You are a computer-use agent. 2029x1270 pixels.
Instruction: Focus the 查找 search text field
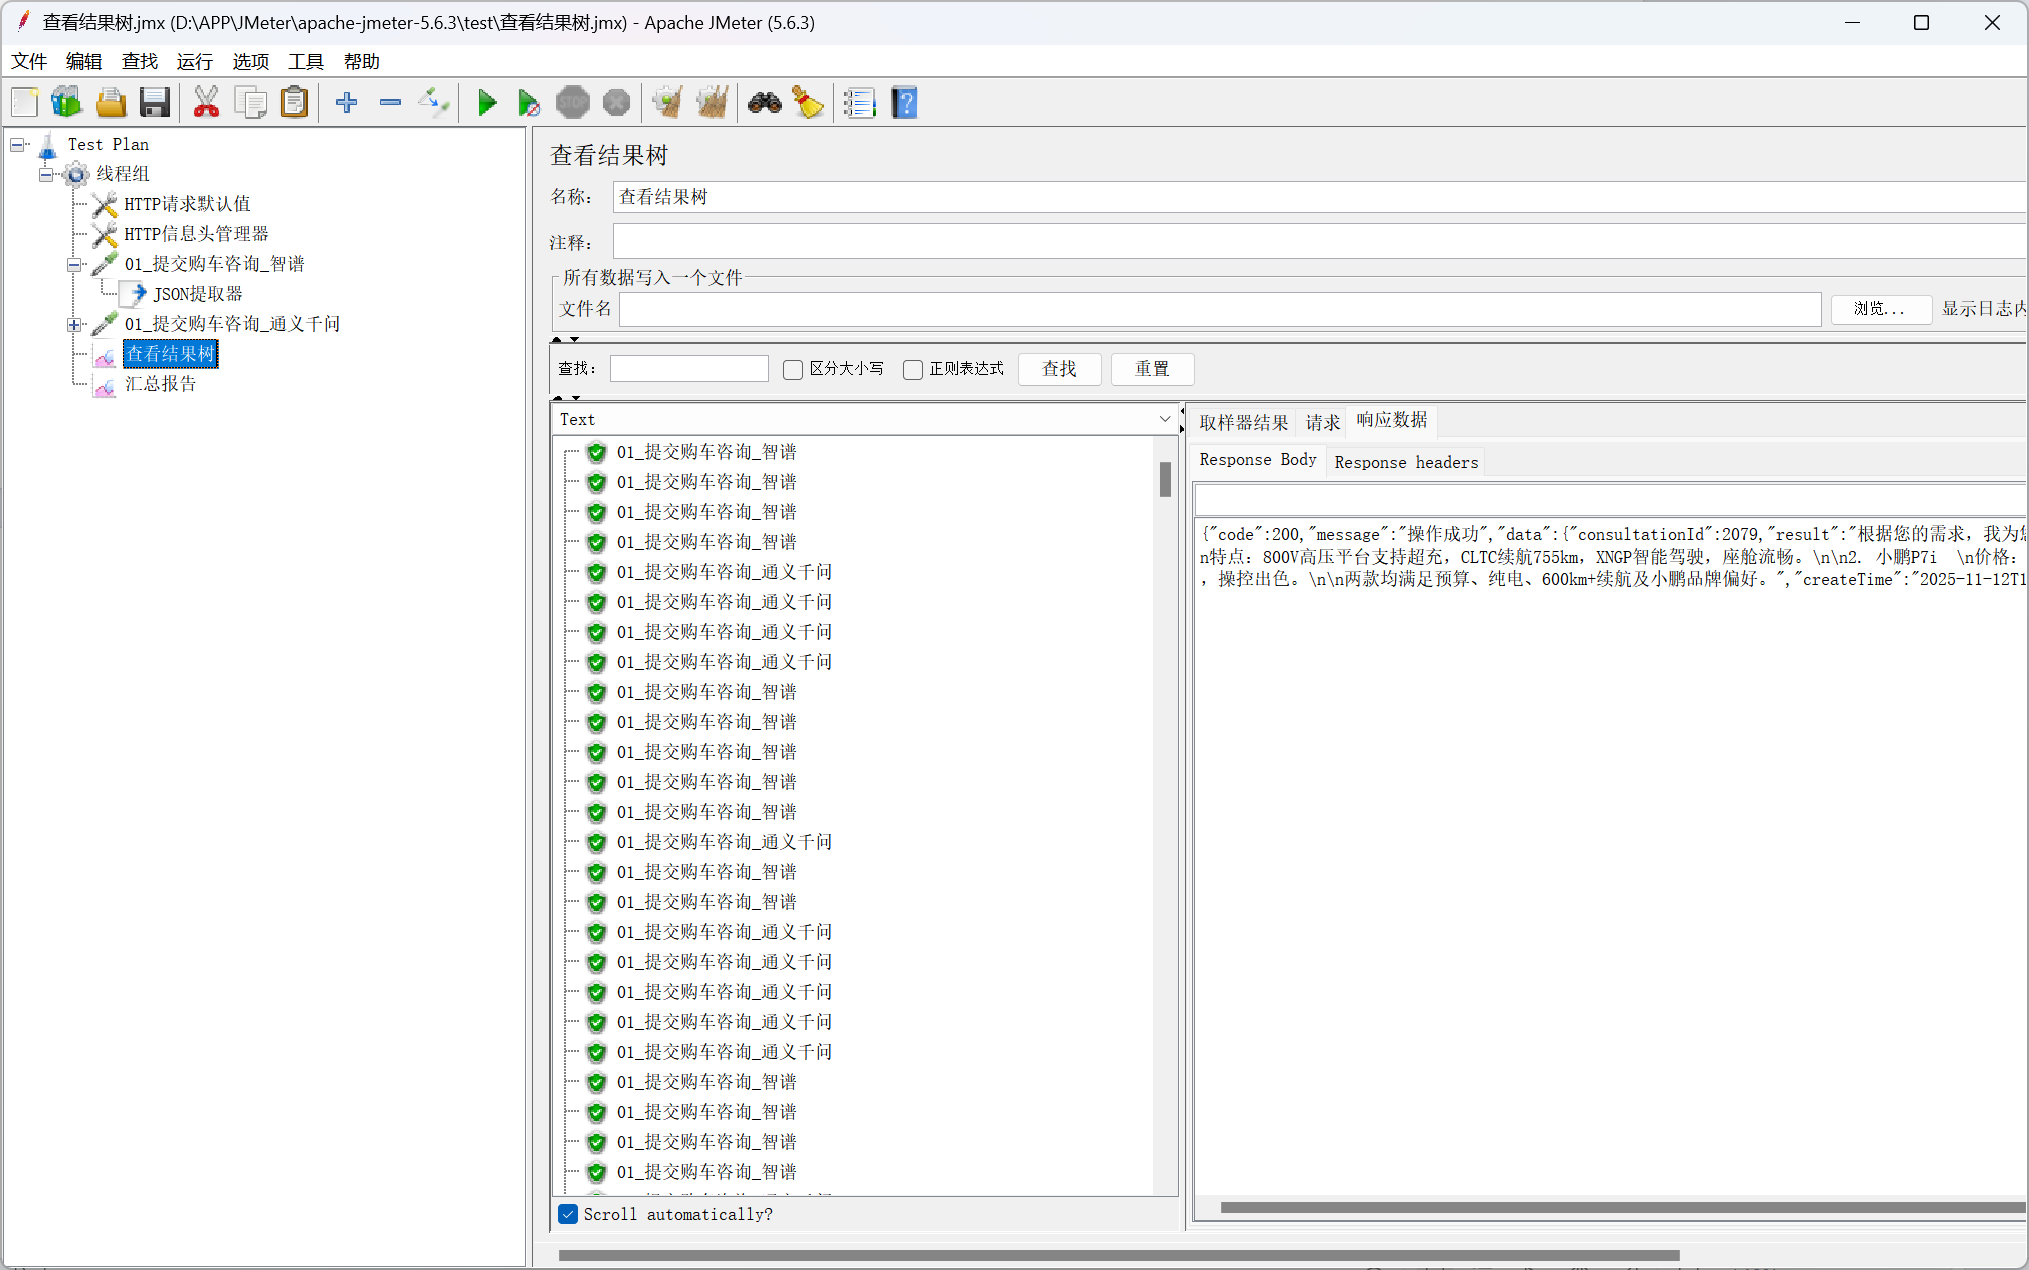pyautogui.click(x=689, y=369)
